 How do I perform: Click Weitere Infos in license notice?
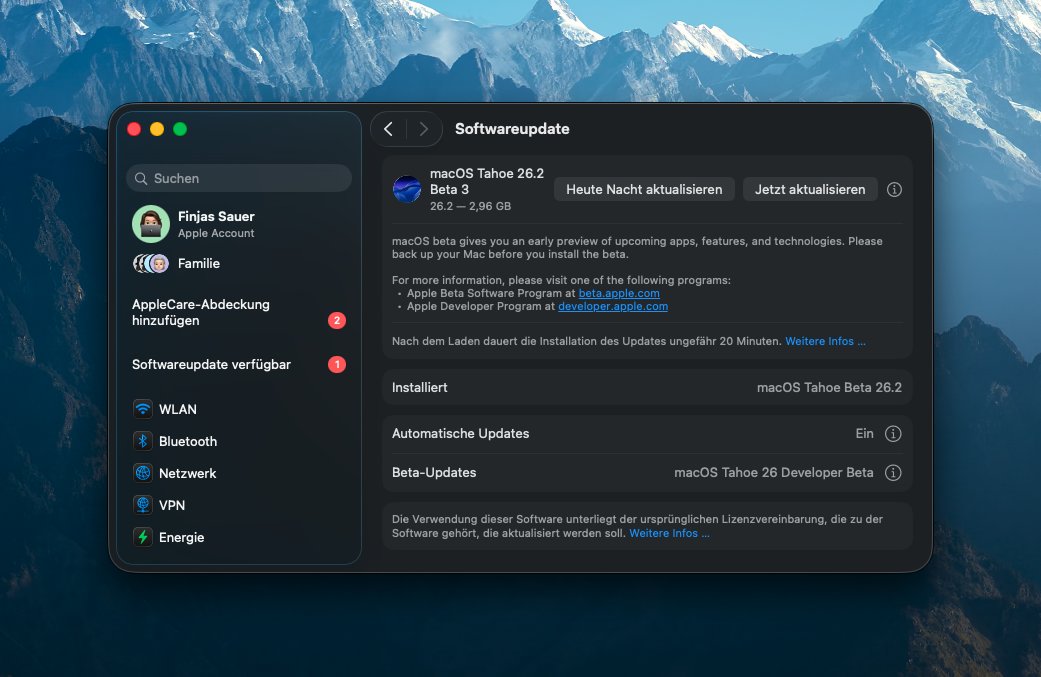669,533
